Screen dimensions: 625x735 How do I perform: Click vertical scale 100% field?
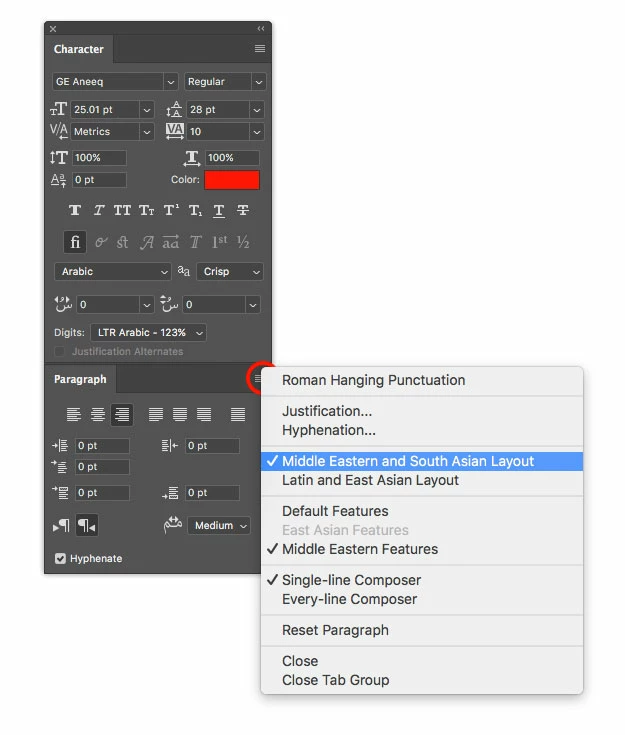pos(99,158)
